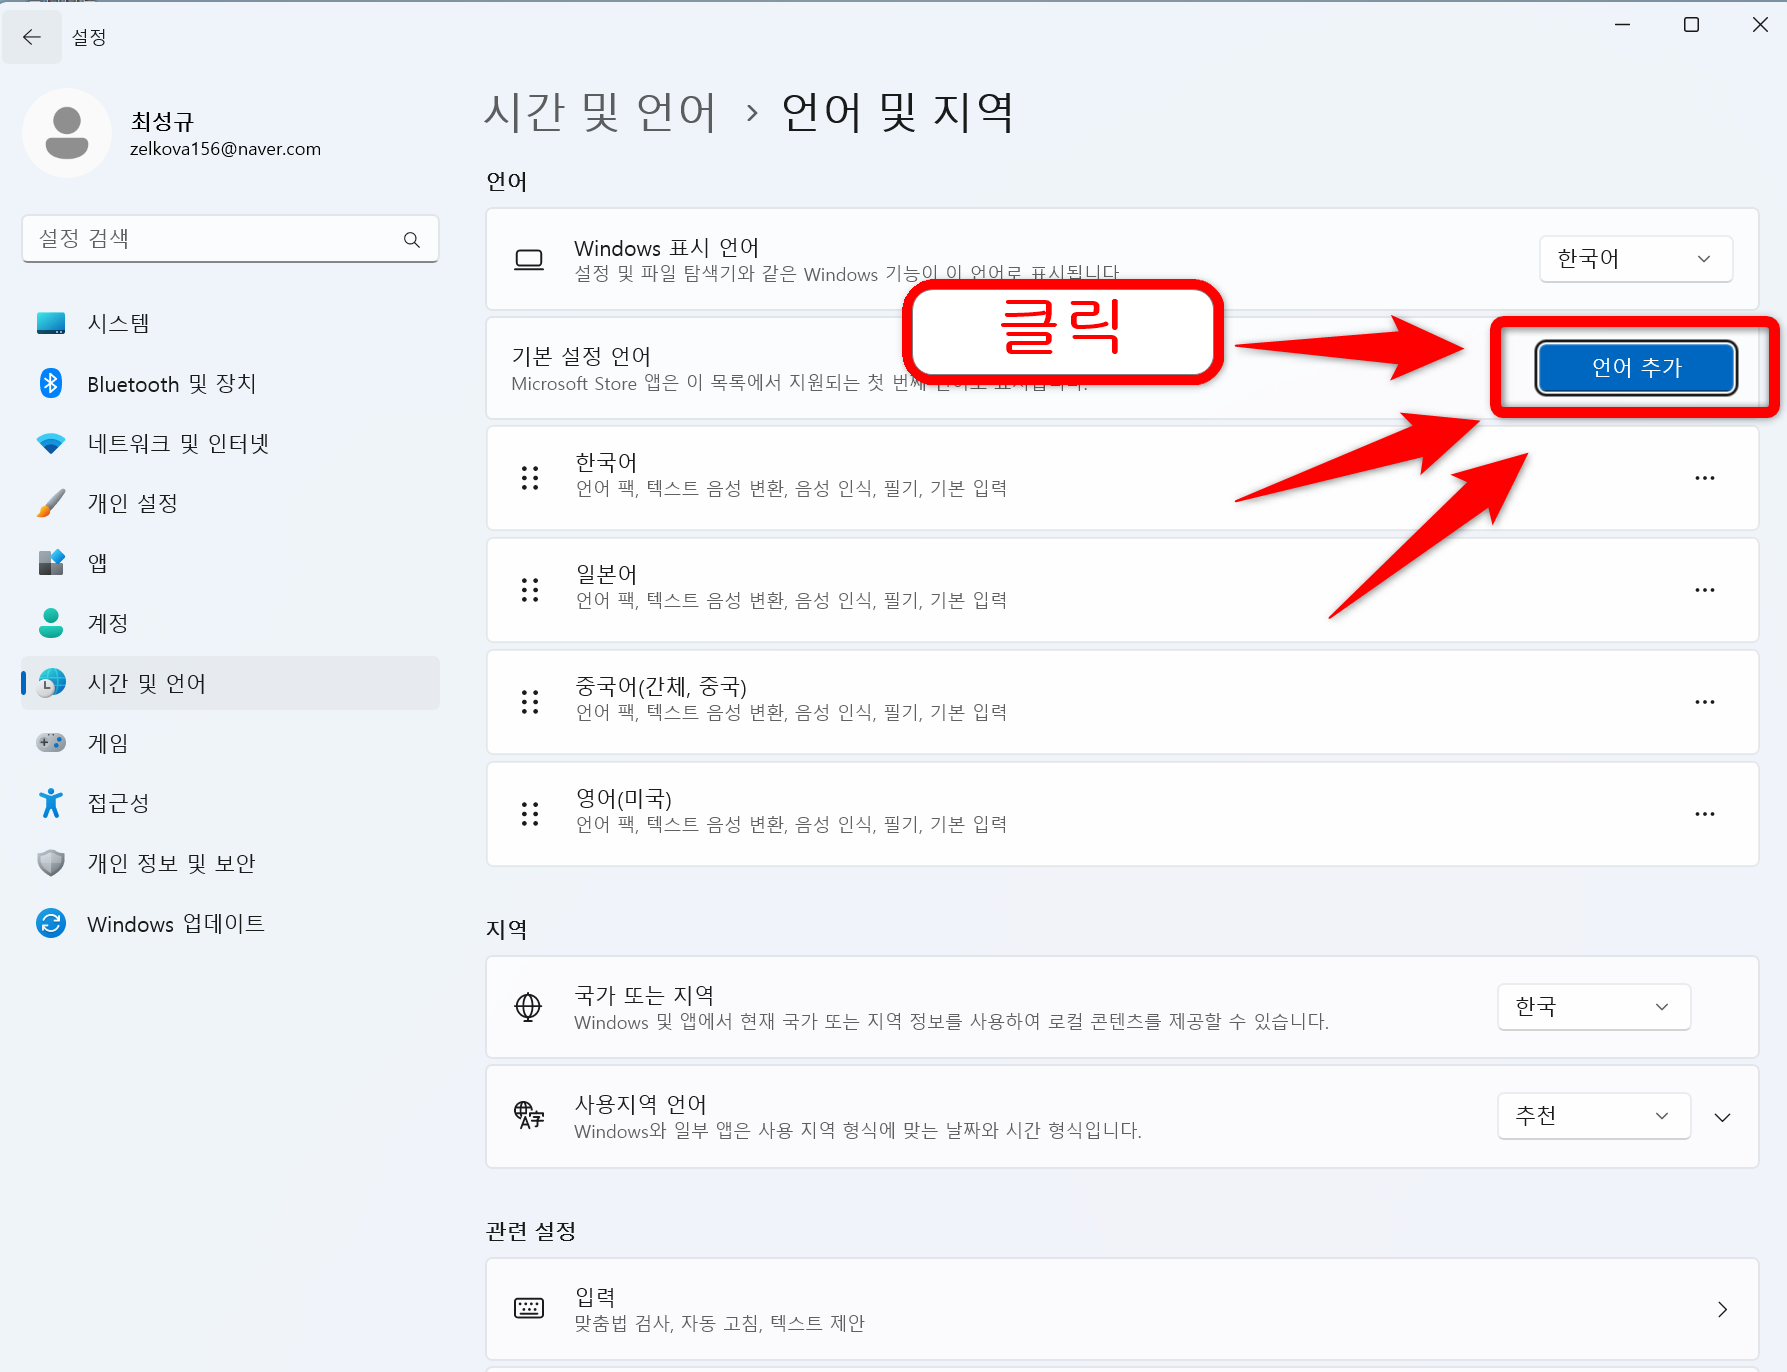This screenshot has height=1372, width=1787.
Task: Open more options for 중국어(간체, 중국)
Action: click(x=1705, y=702)
